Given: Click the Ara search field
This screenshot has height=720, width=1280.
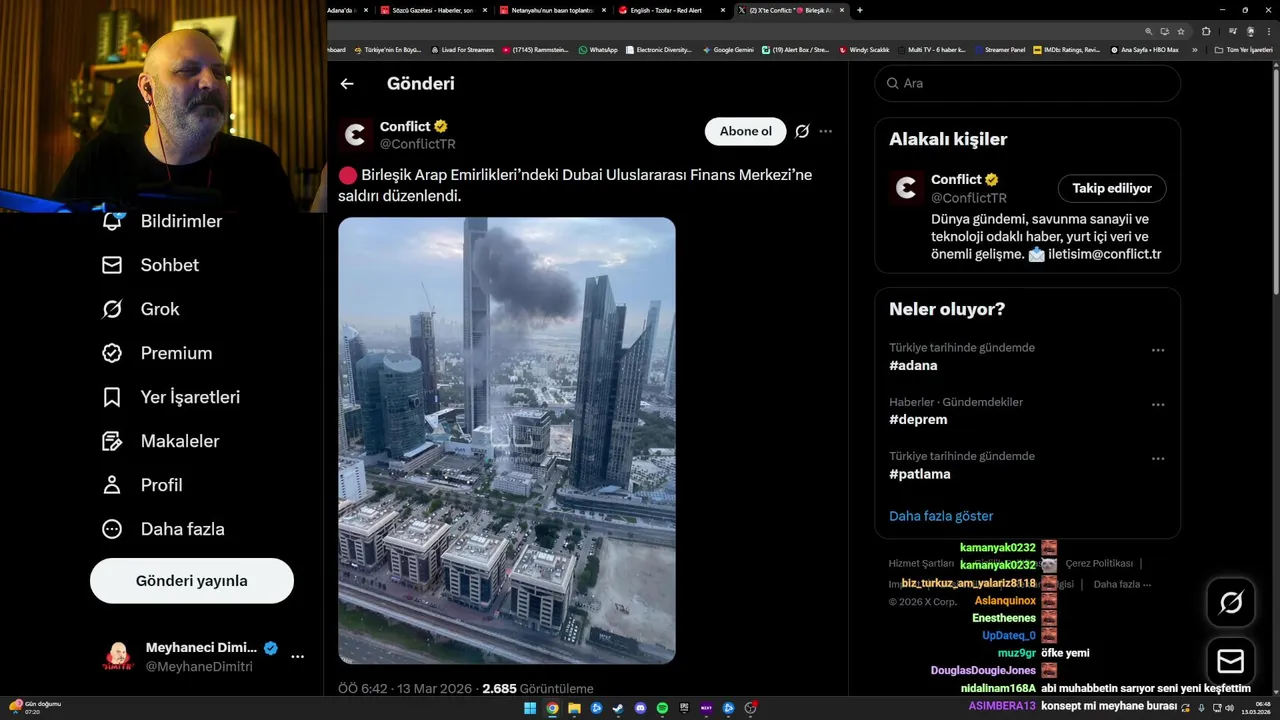Looking at the screenshot, I should 1028,83.
